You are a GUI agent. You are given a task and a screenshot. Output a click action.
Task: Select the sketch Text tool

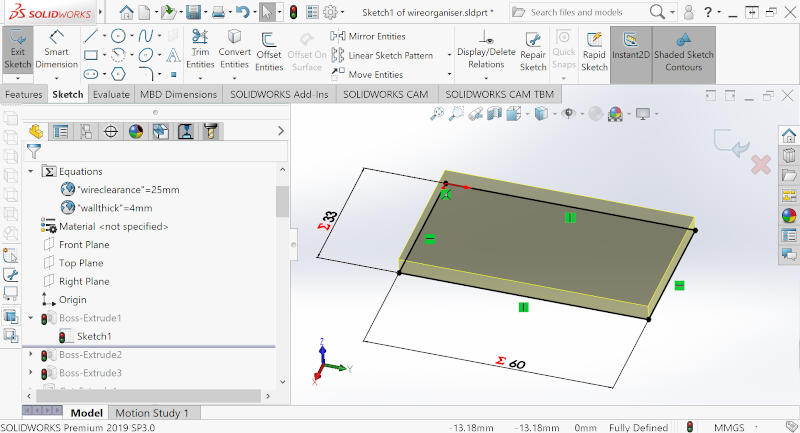173,55
